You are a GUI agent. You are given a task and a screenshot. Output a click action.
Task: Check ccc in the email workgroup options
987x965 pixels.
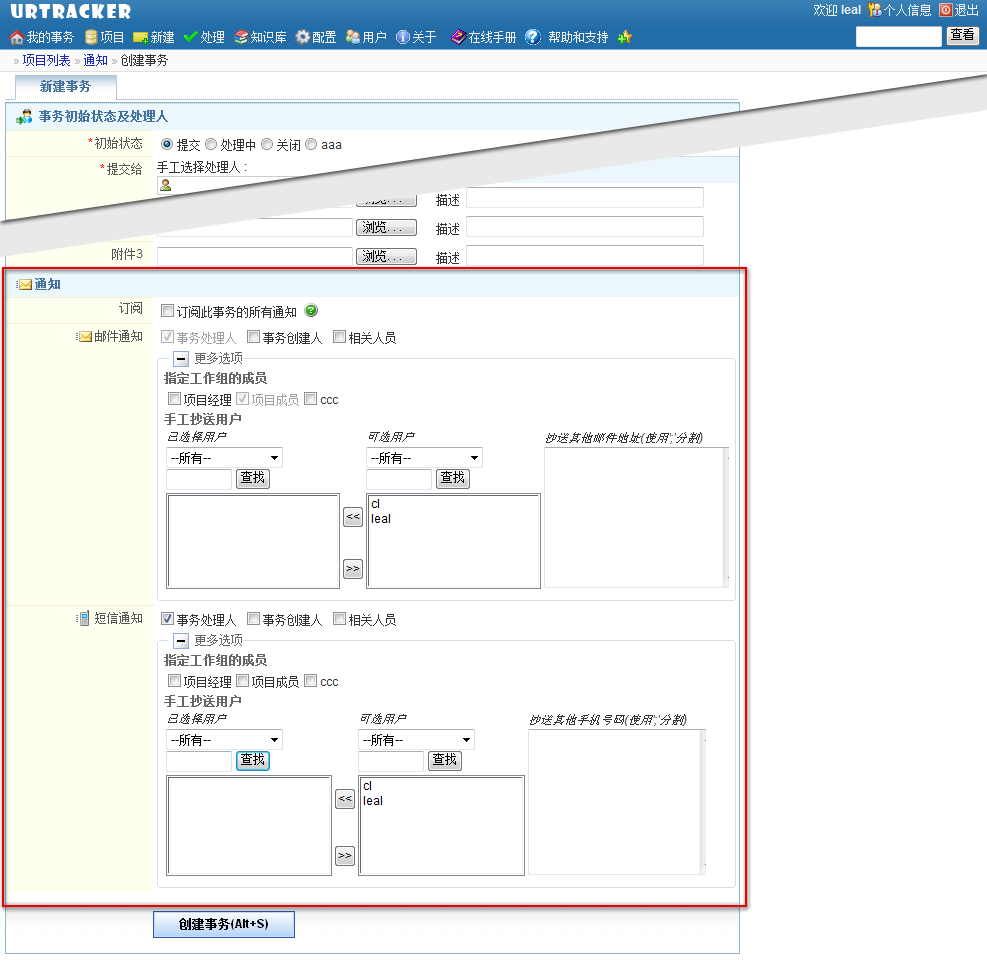pos(310,398)
